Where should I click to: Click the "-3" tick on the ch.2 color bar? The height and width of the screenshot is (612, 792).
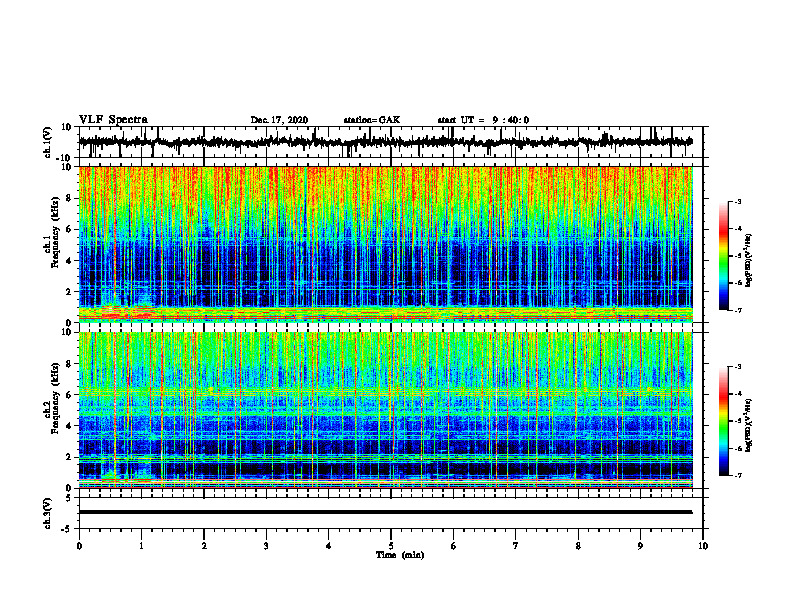(x=738, y=367)
